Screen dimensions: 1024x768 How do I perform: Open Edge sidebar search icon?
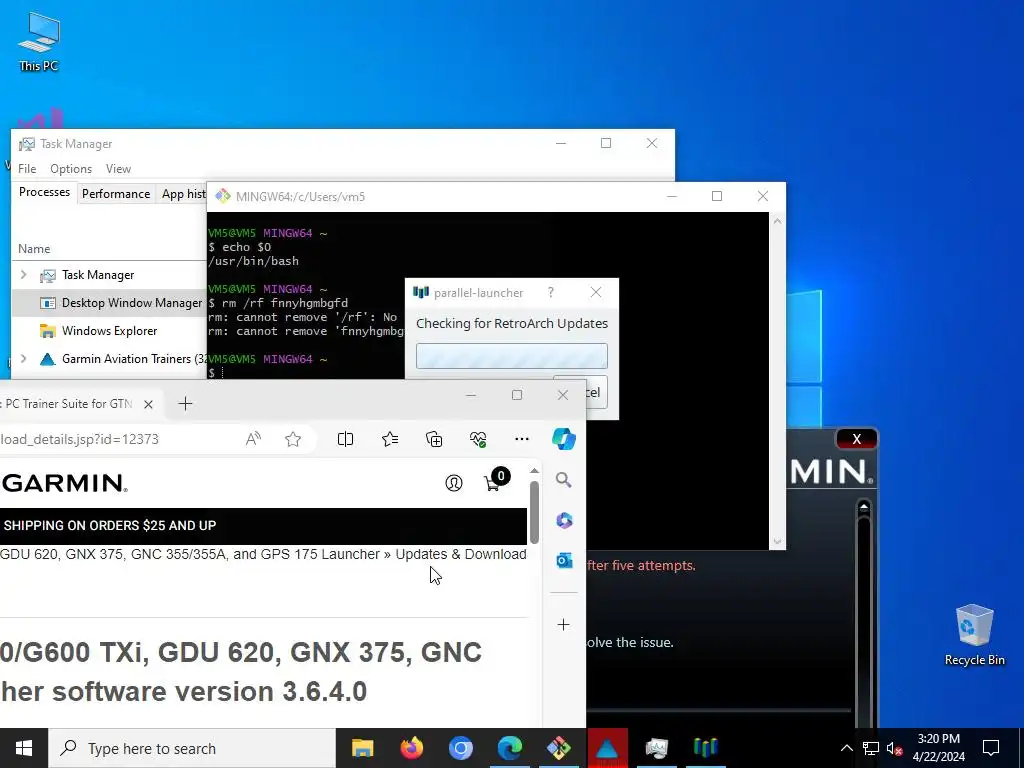point(564,481)
